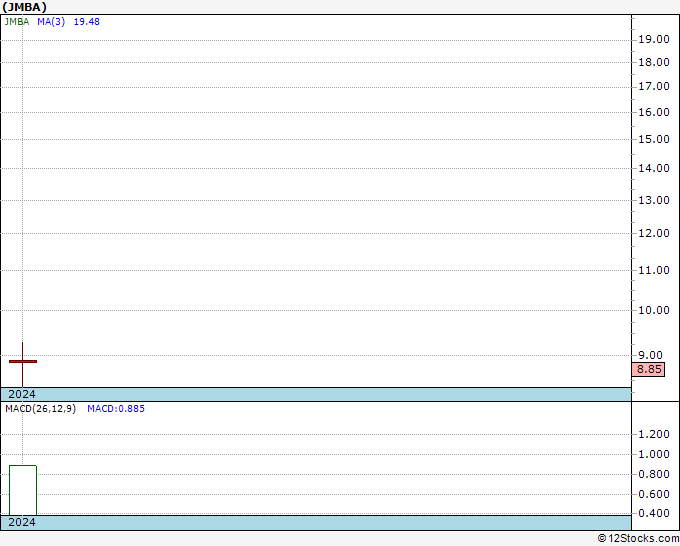This screenshot has height=546, width=680.
Task: Click the 19.48 moving average value
Action: (86, 22)
